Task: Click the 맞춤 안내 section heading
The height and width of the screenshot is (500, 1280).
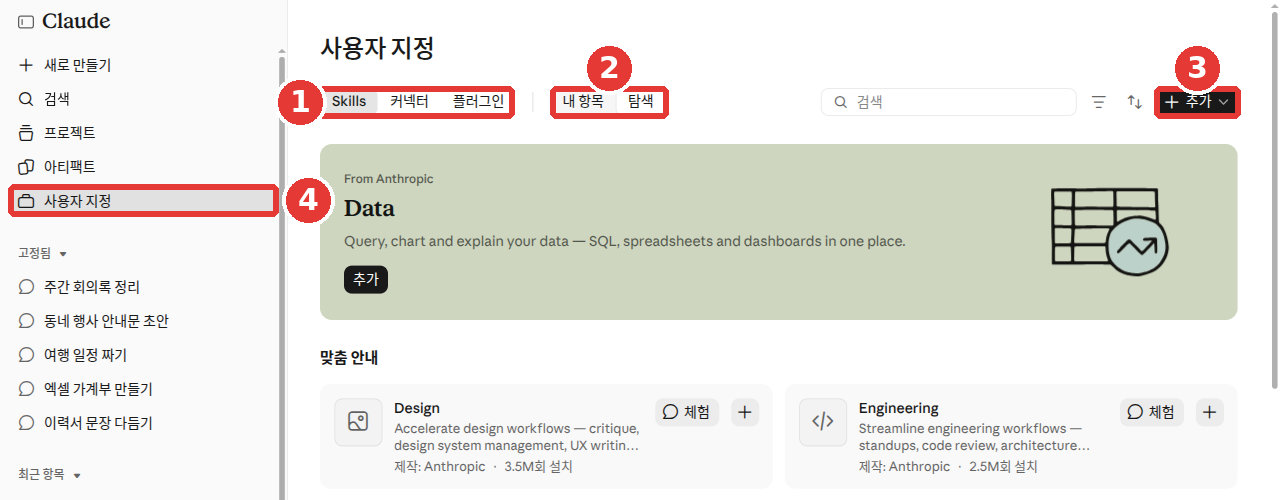Action: (349, 357)
